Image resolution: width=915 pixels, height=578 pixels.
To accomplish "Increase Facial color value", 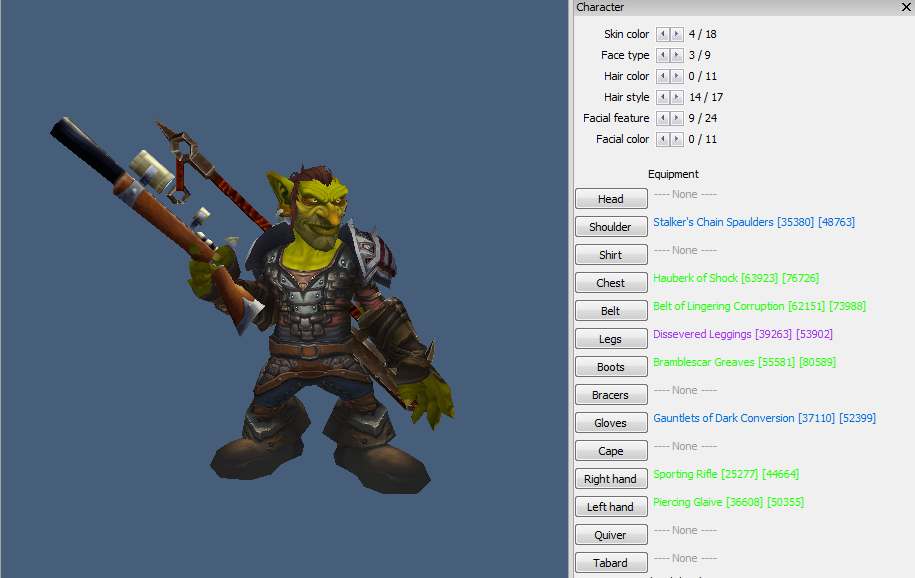I will [676, 140].
